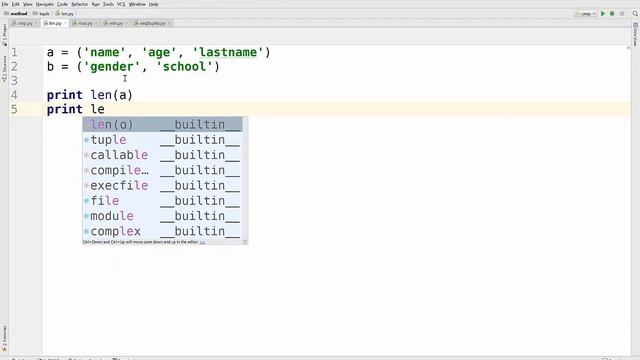Viewport: 640px width, 360px height.
Task: Click line number 2 in gutter
Action: (14, 67)
